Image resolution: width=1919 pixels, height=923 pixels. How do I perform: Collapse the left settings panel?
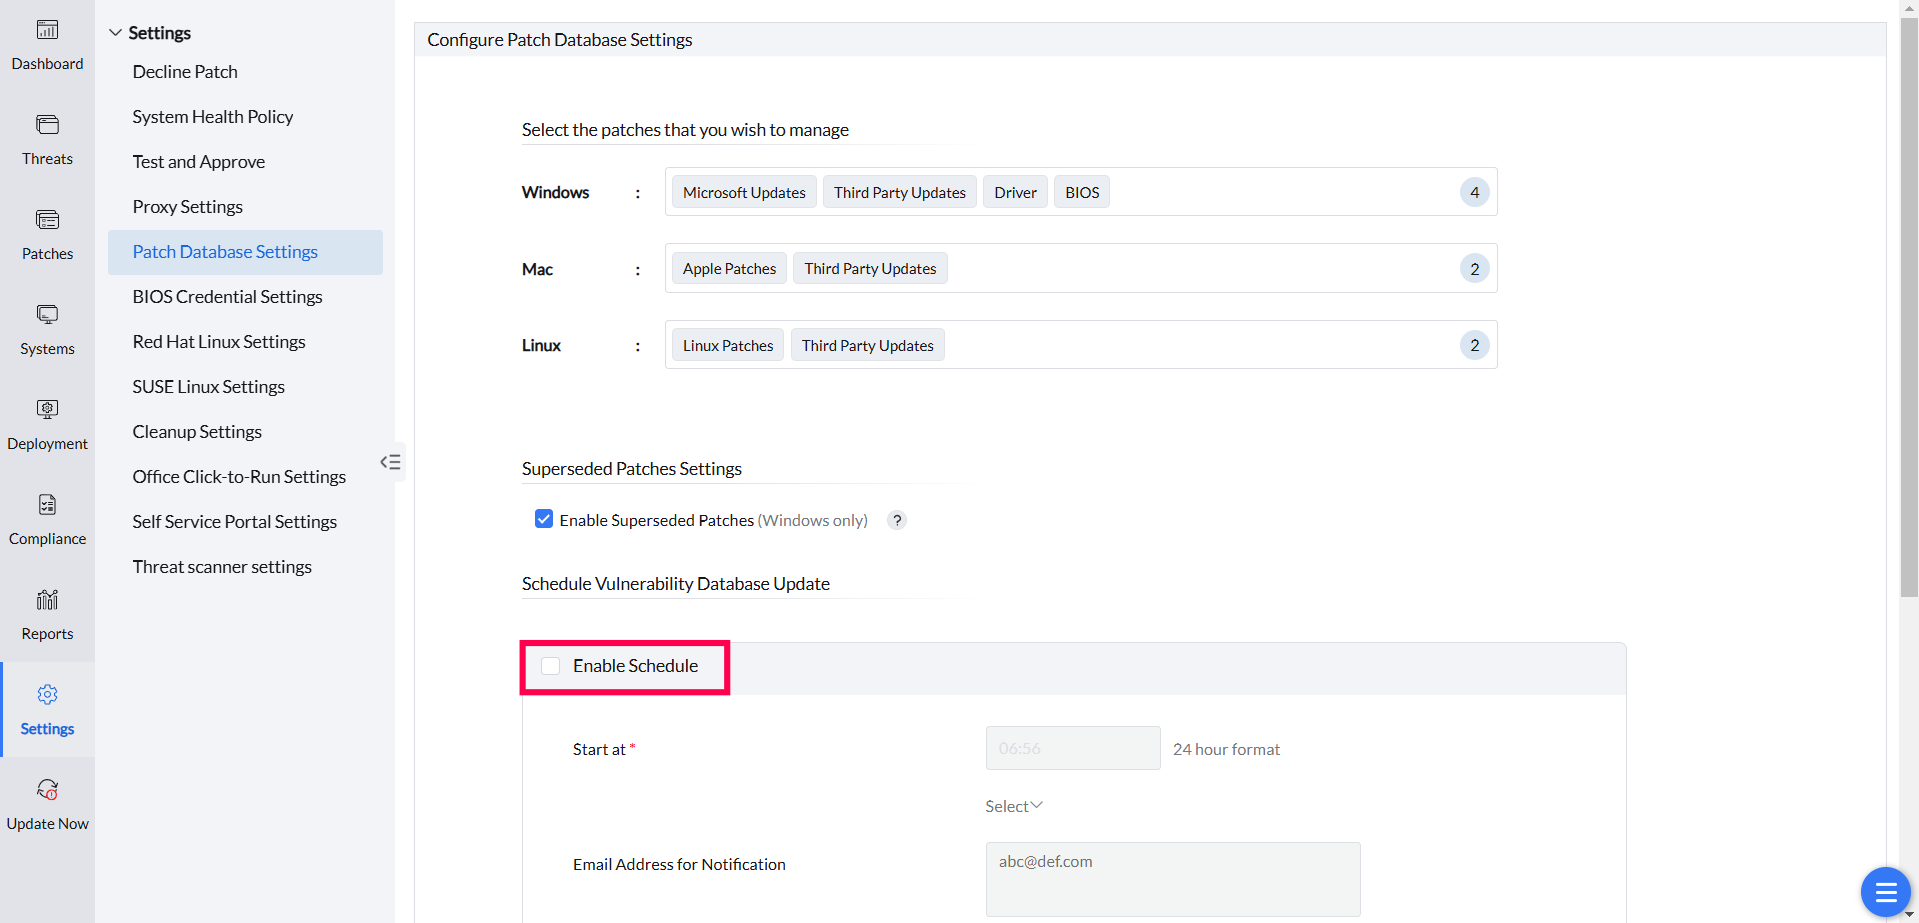click(x=390, y=462)
